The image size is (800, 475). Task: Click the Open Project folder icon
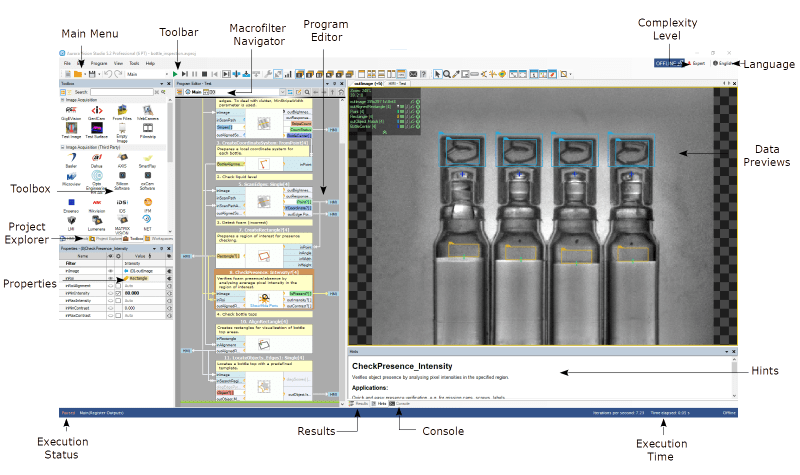[x=78, y=74]
